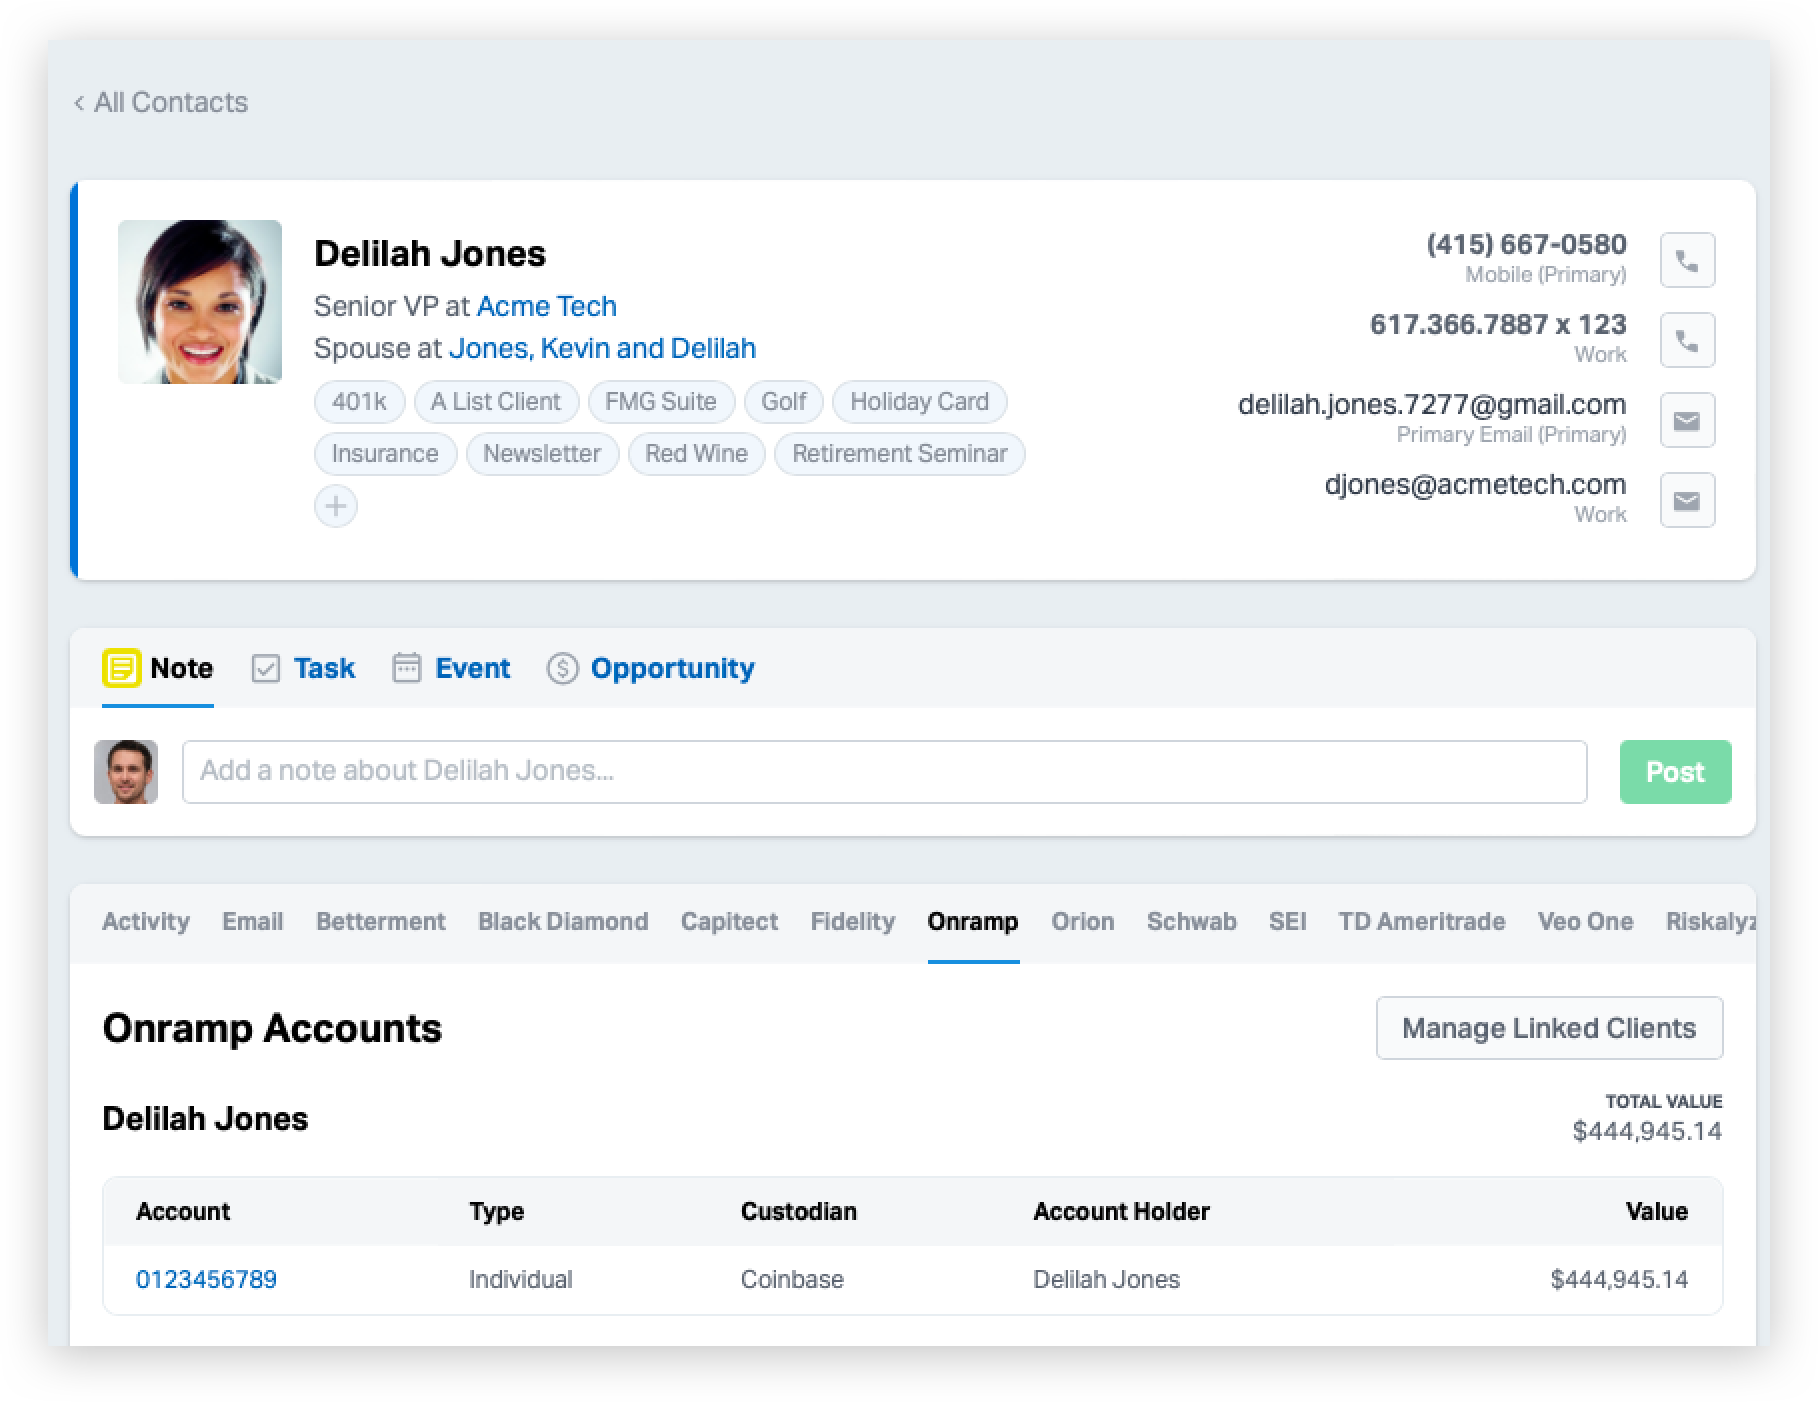1818x1402 pixels.
Task: Click the Account column header
Action: 183,1211
